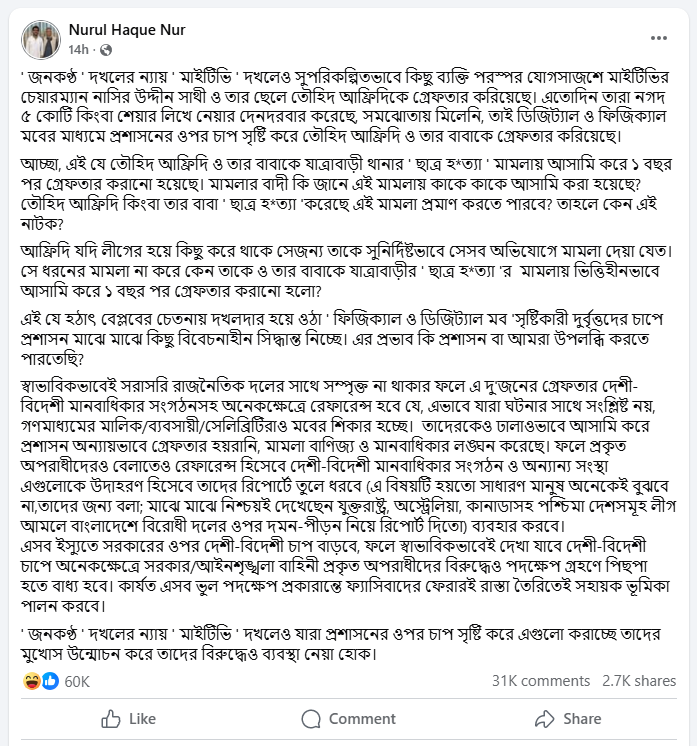This screenshot has width=697, height=746.
Task: Click the paragraph starting 'স্বাভাবিকভাবেই সরাসরি রাজনৈতিক'
Action: pos(348,456)
